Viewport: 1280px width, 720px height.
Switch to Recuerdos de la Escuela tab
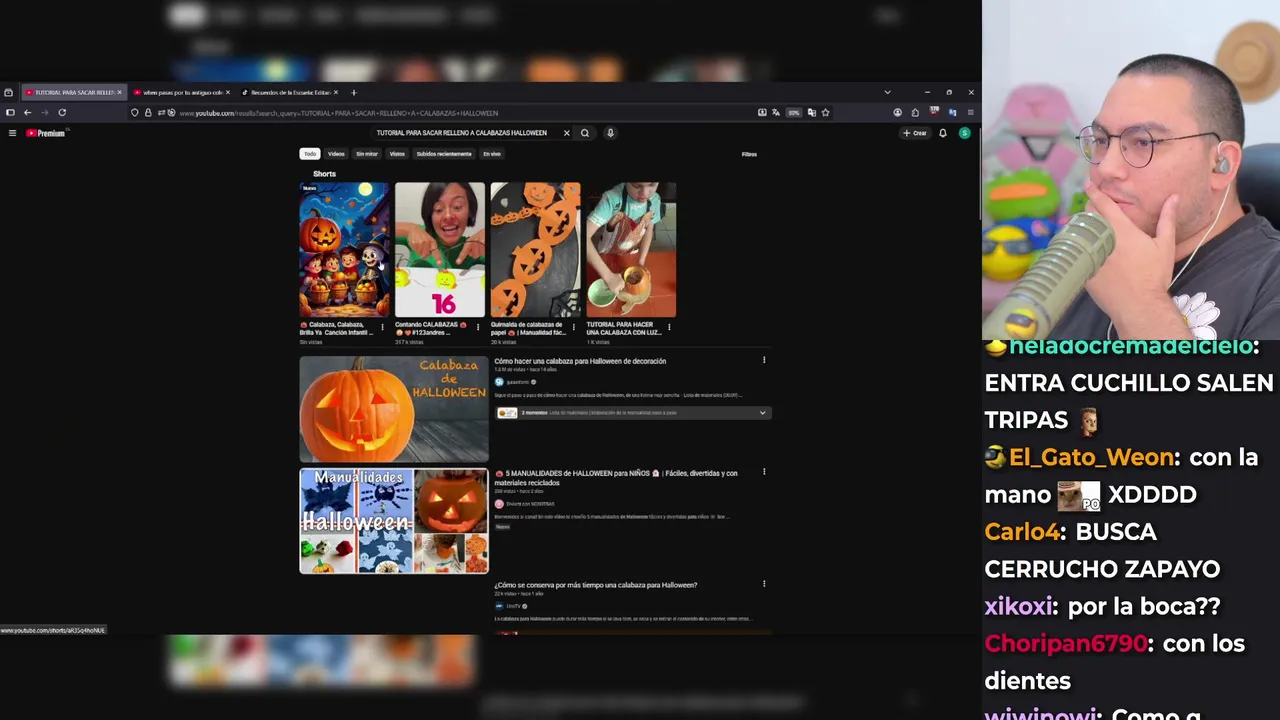pos(290,92)
